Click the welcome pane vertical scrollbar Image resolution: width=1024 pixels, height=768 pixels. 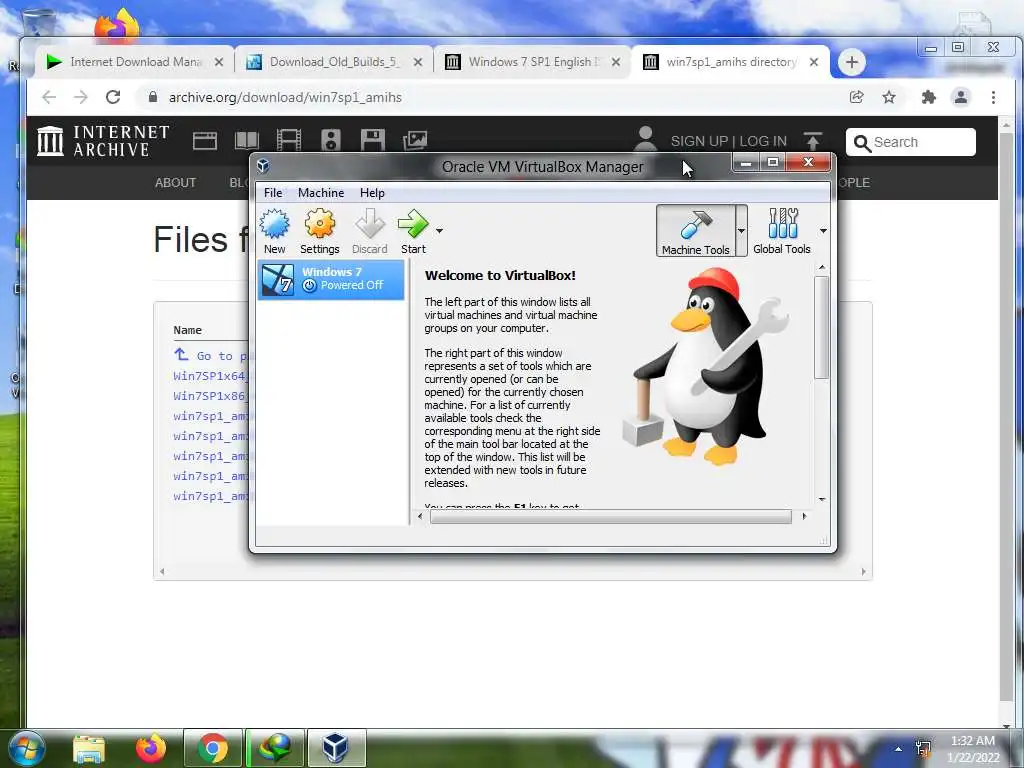coord(822,327)
